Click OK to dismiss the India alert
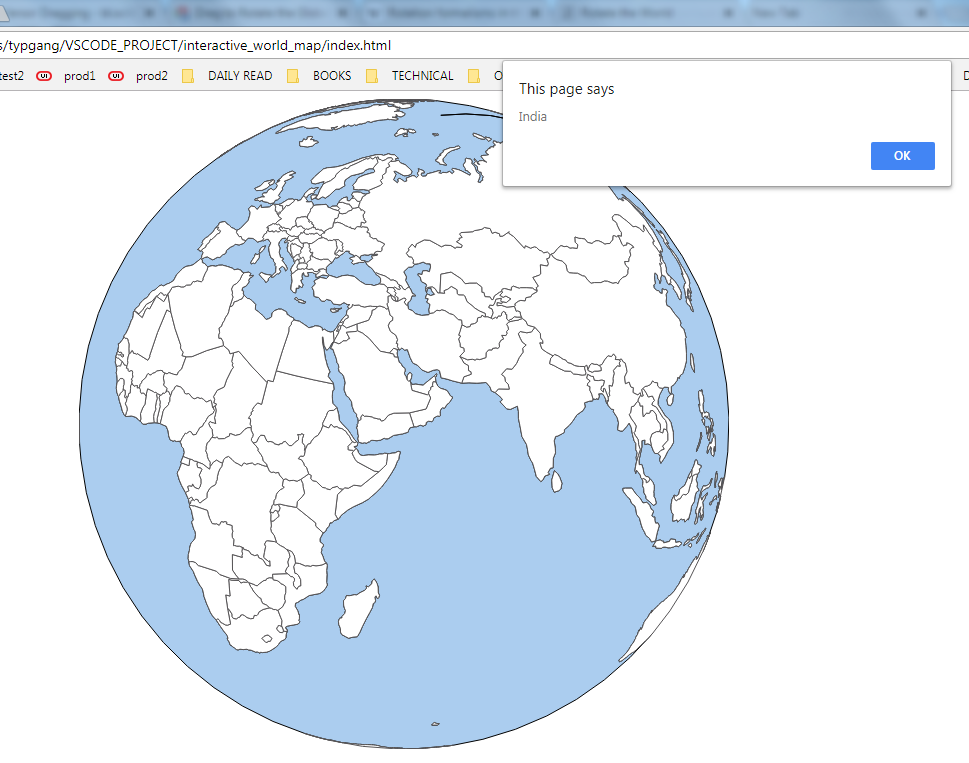969x763 pixels. (x=901, y=155)
